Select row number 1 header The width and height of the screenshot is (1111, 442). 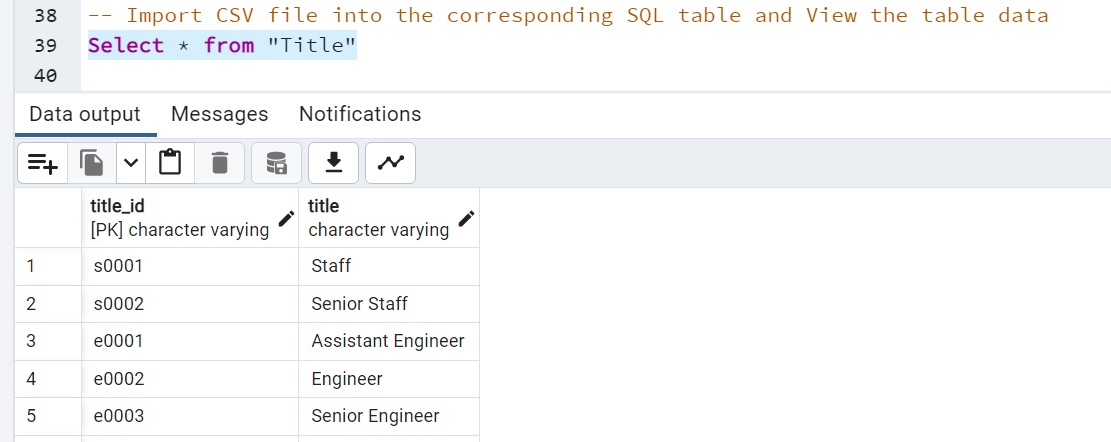click(x=48, y=266)
